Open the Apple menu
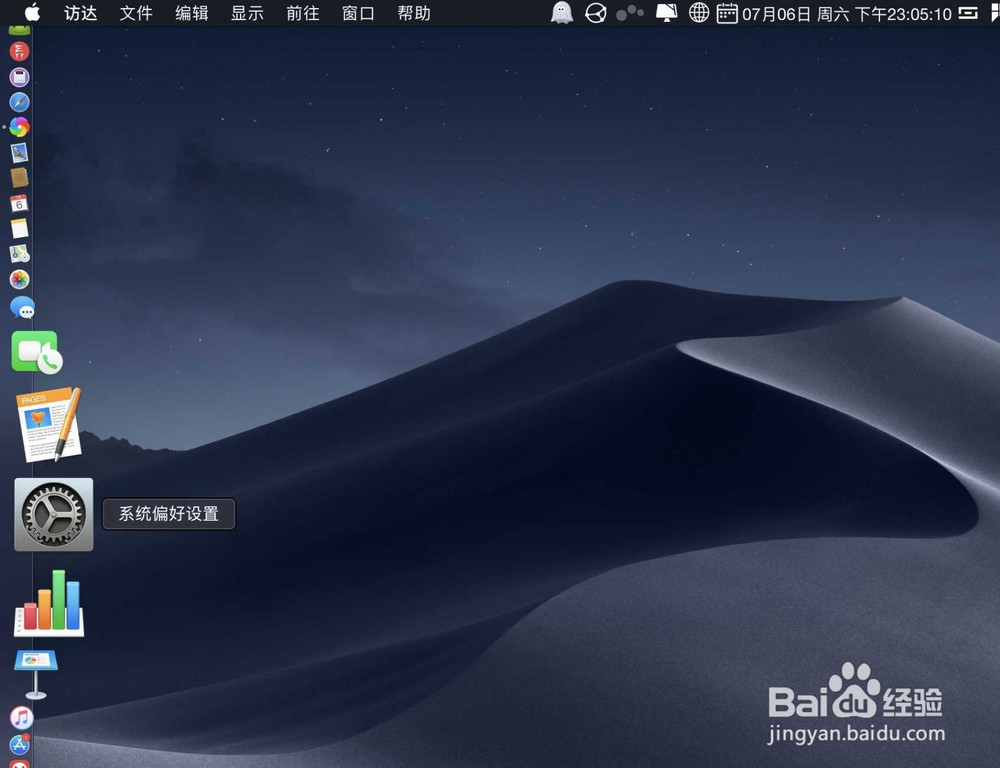This screenshot has width=1000, height=768. pos(32,12)
